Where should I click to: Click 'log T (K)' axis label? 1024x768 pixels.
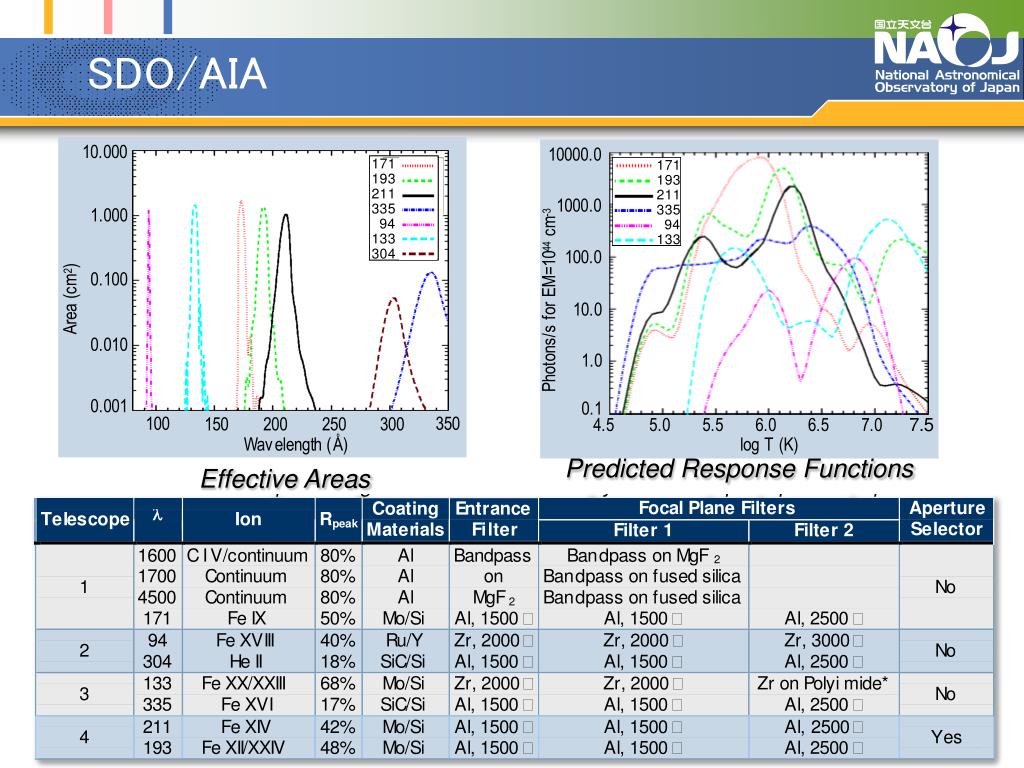coord(769,445)
